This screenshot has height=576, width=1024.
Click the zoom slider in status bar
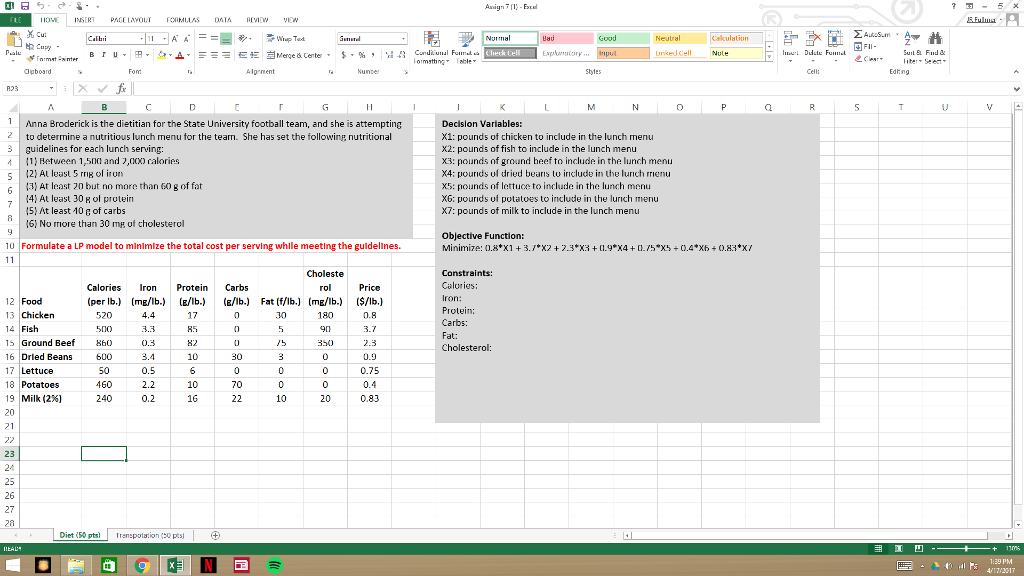point(966,548)
